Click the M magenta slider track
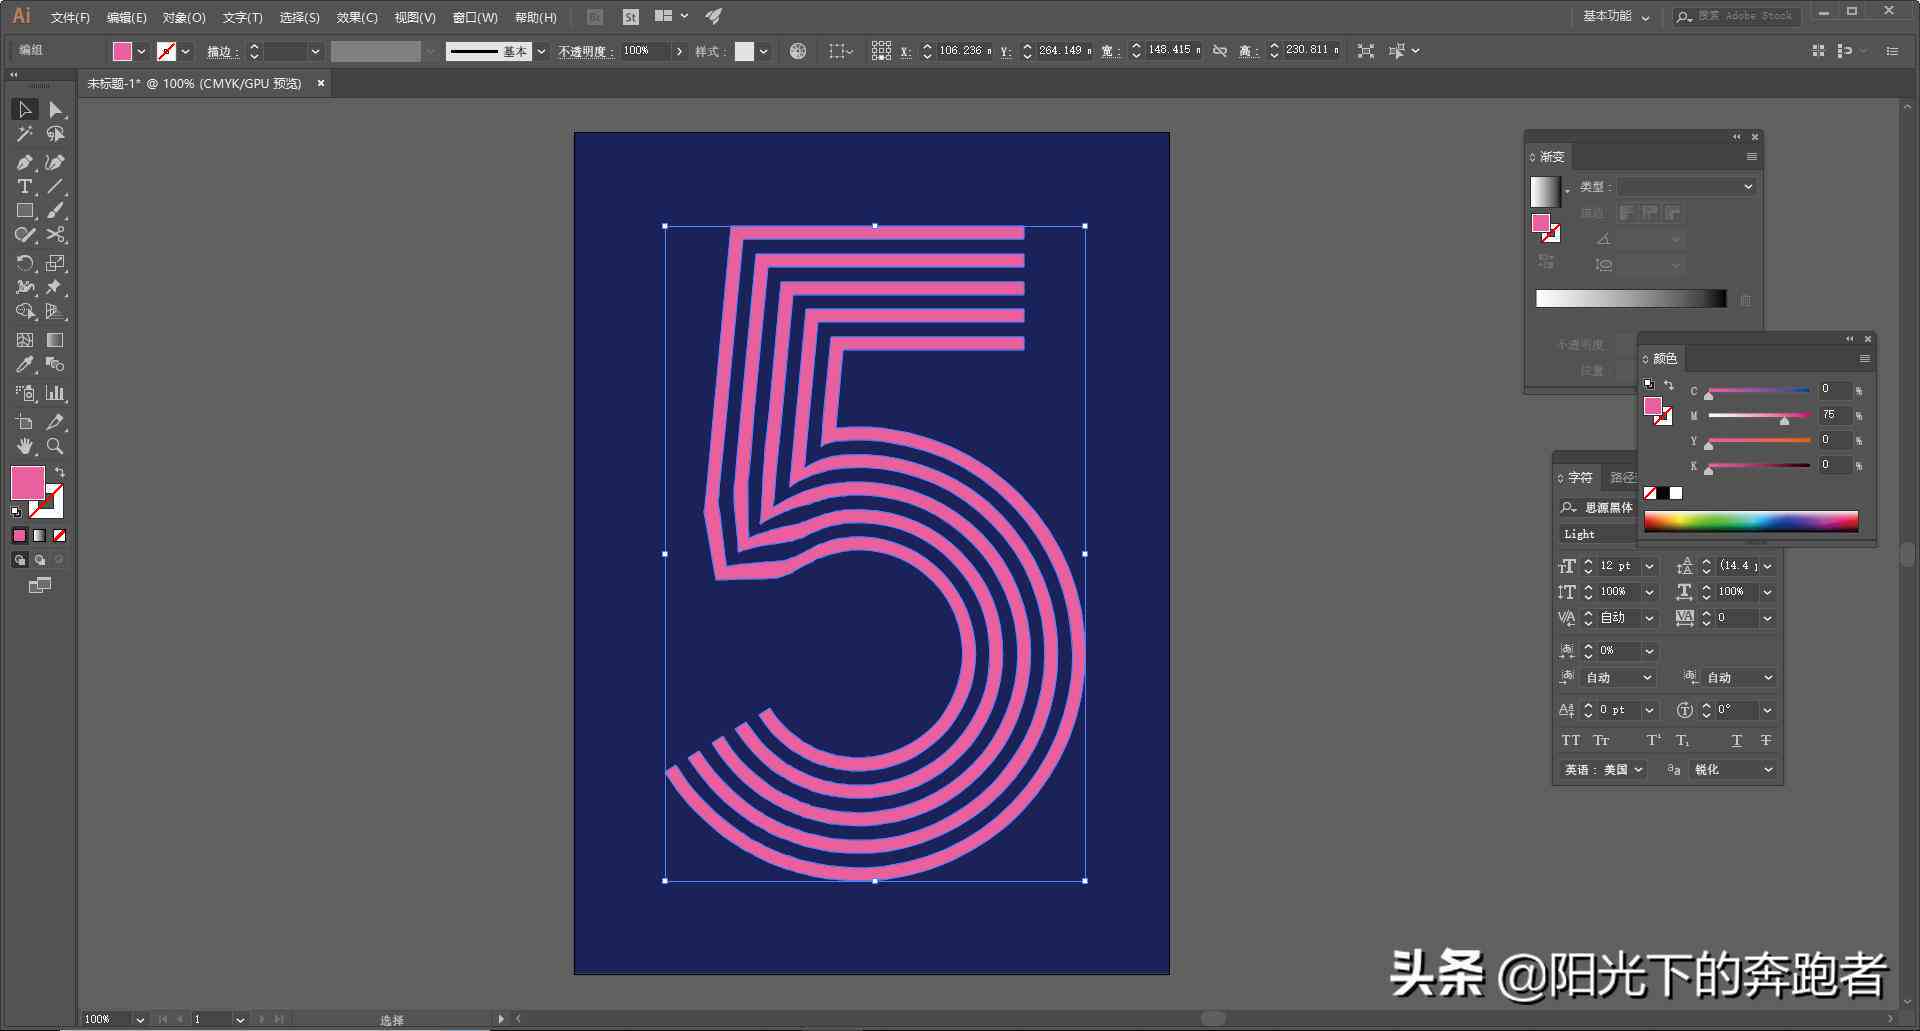Screen dimensions: 1920x1031 (x=1759, y=416)
